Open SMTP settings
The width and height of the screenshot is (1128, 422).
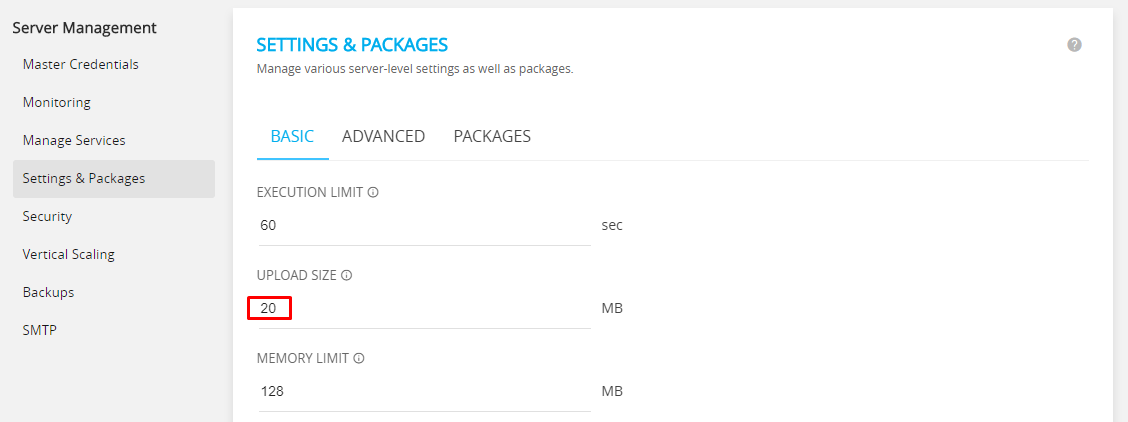pyautogui.click(x=40, y=331)
